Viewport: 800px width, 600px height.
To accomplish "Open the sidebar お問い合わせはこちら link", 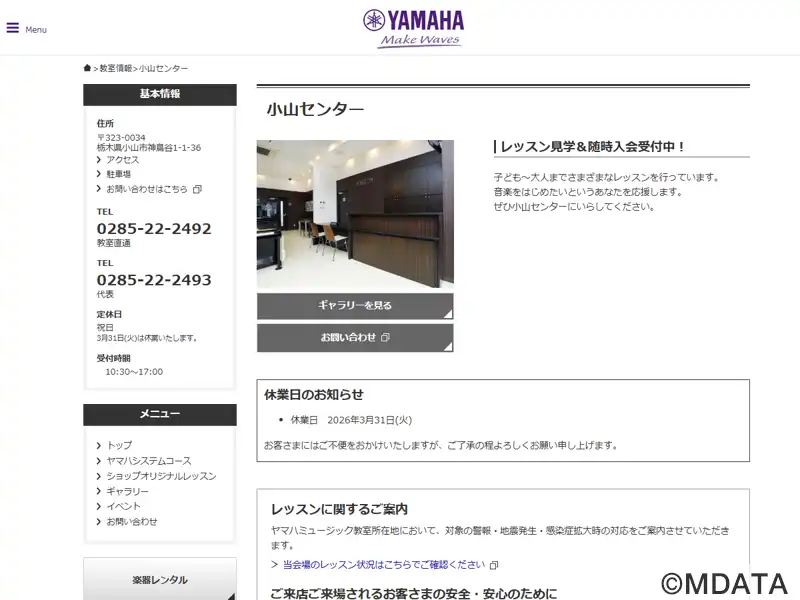I will coord(146,189).
